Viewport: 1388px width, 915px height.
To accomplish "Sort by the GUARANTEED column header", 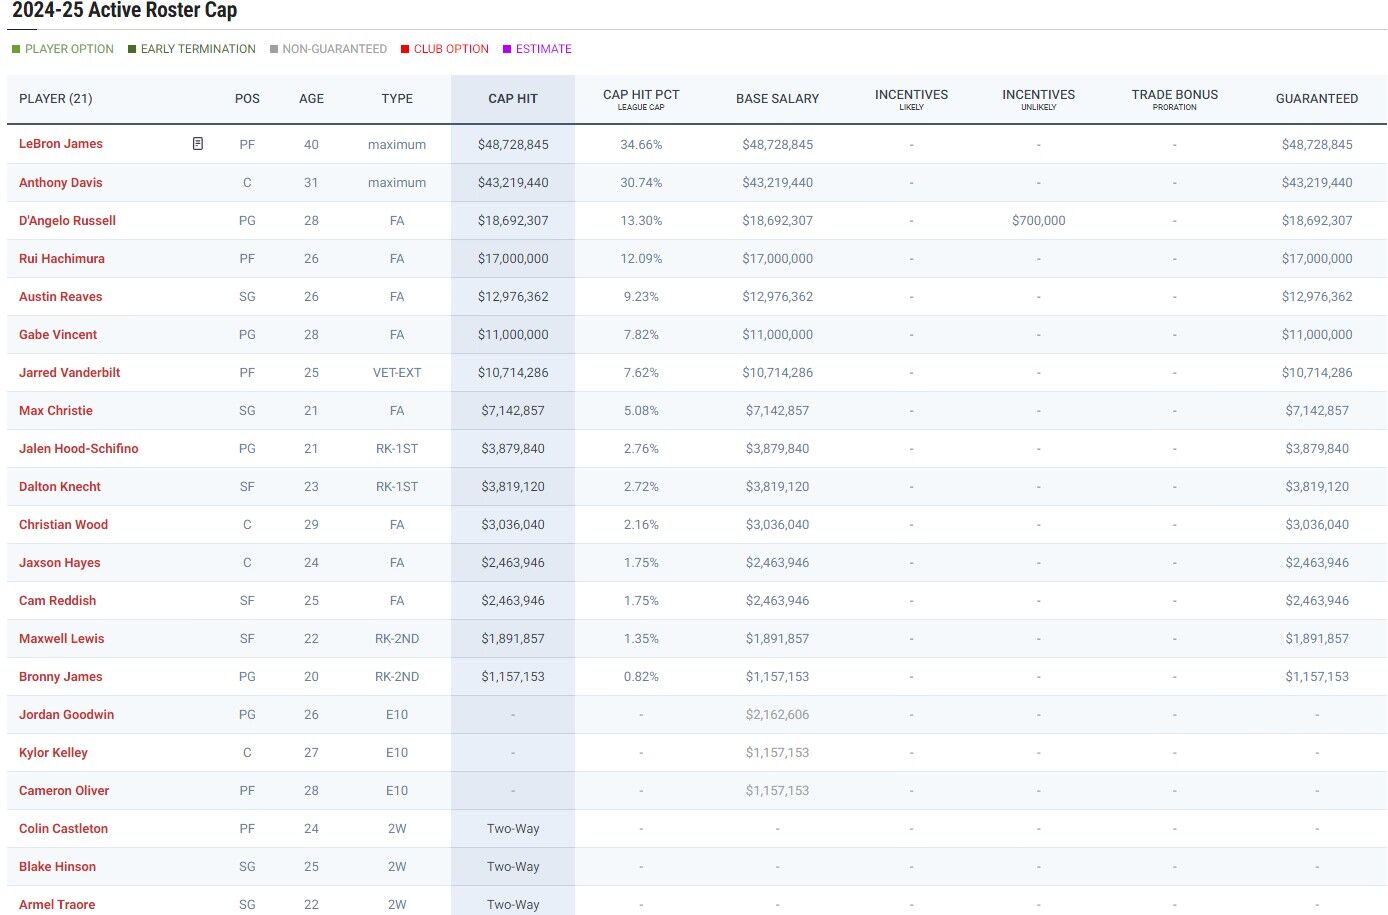I will pos(1317,99).
